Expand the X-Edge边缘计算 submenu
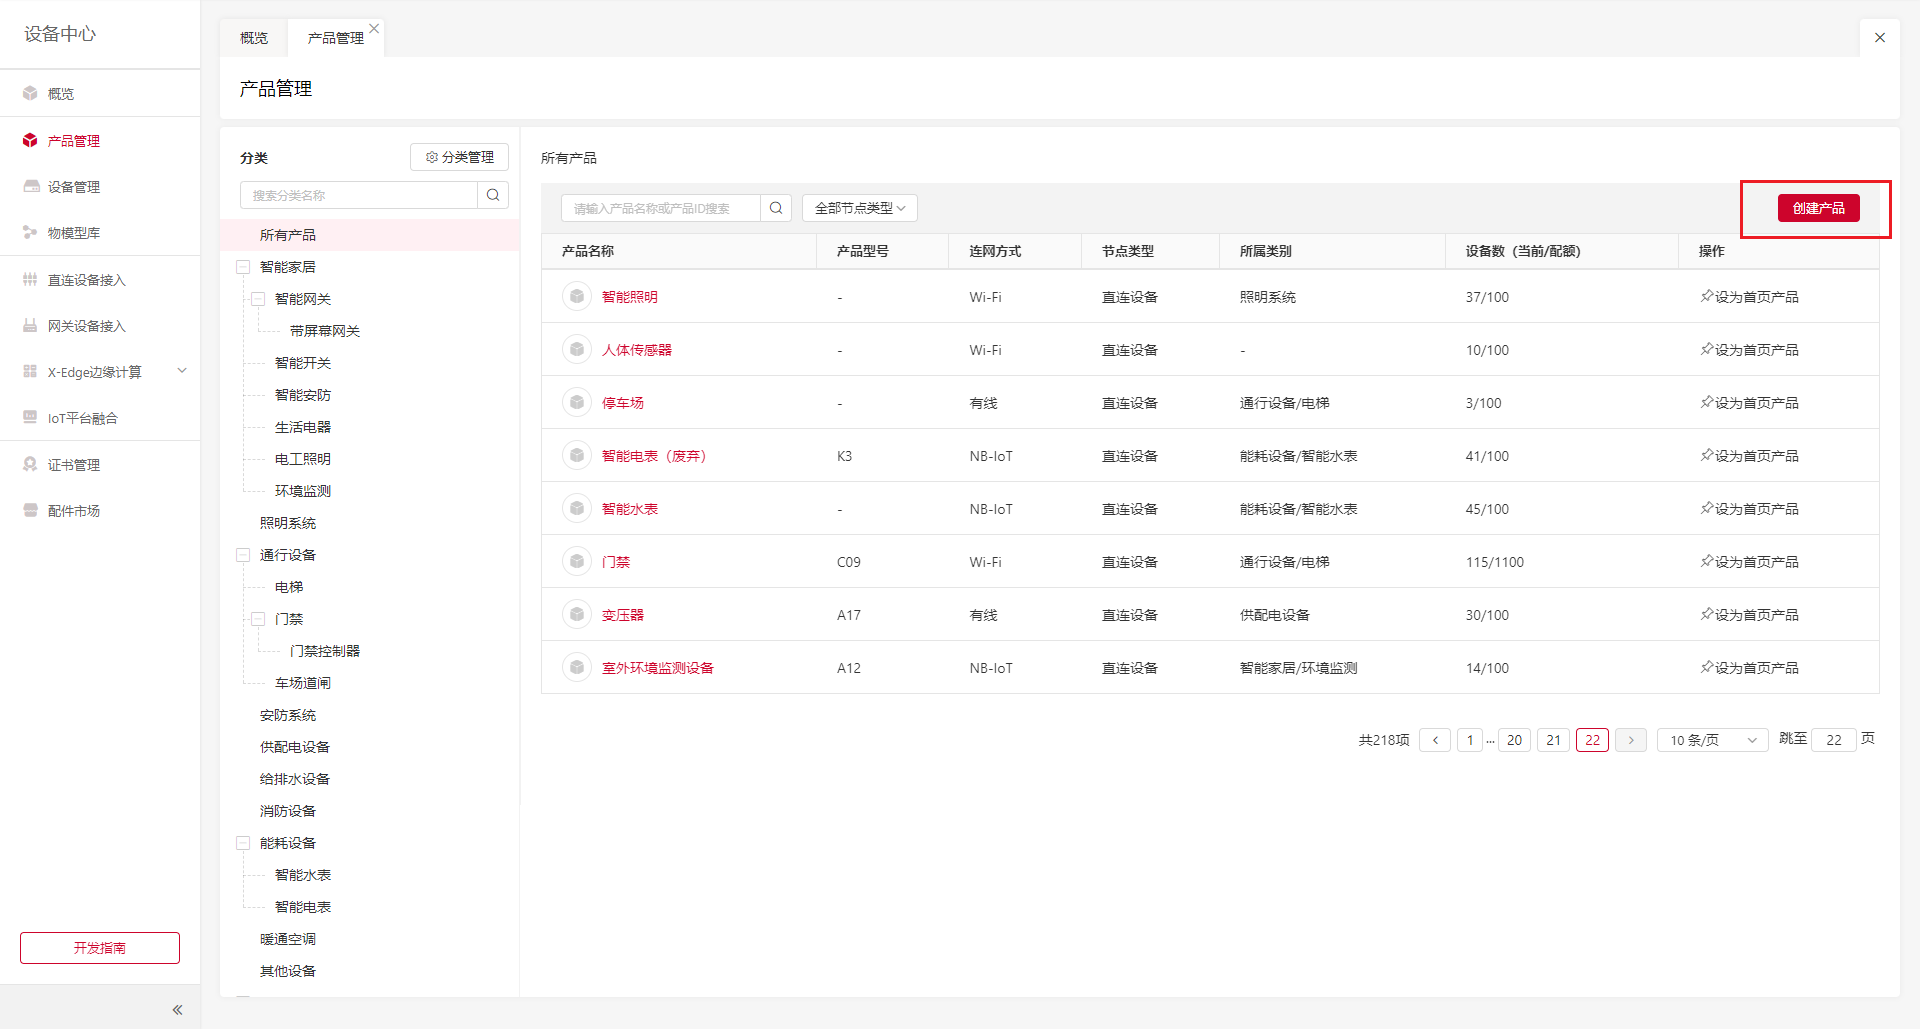The height and width of the screenshot is (1029, 1920). click(x=182, y=371)
